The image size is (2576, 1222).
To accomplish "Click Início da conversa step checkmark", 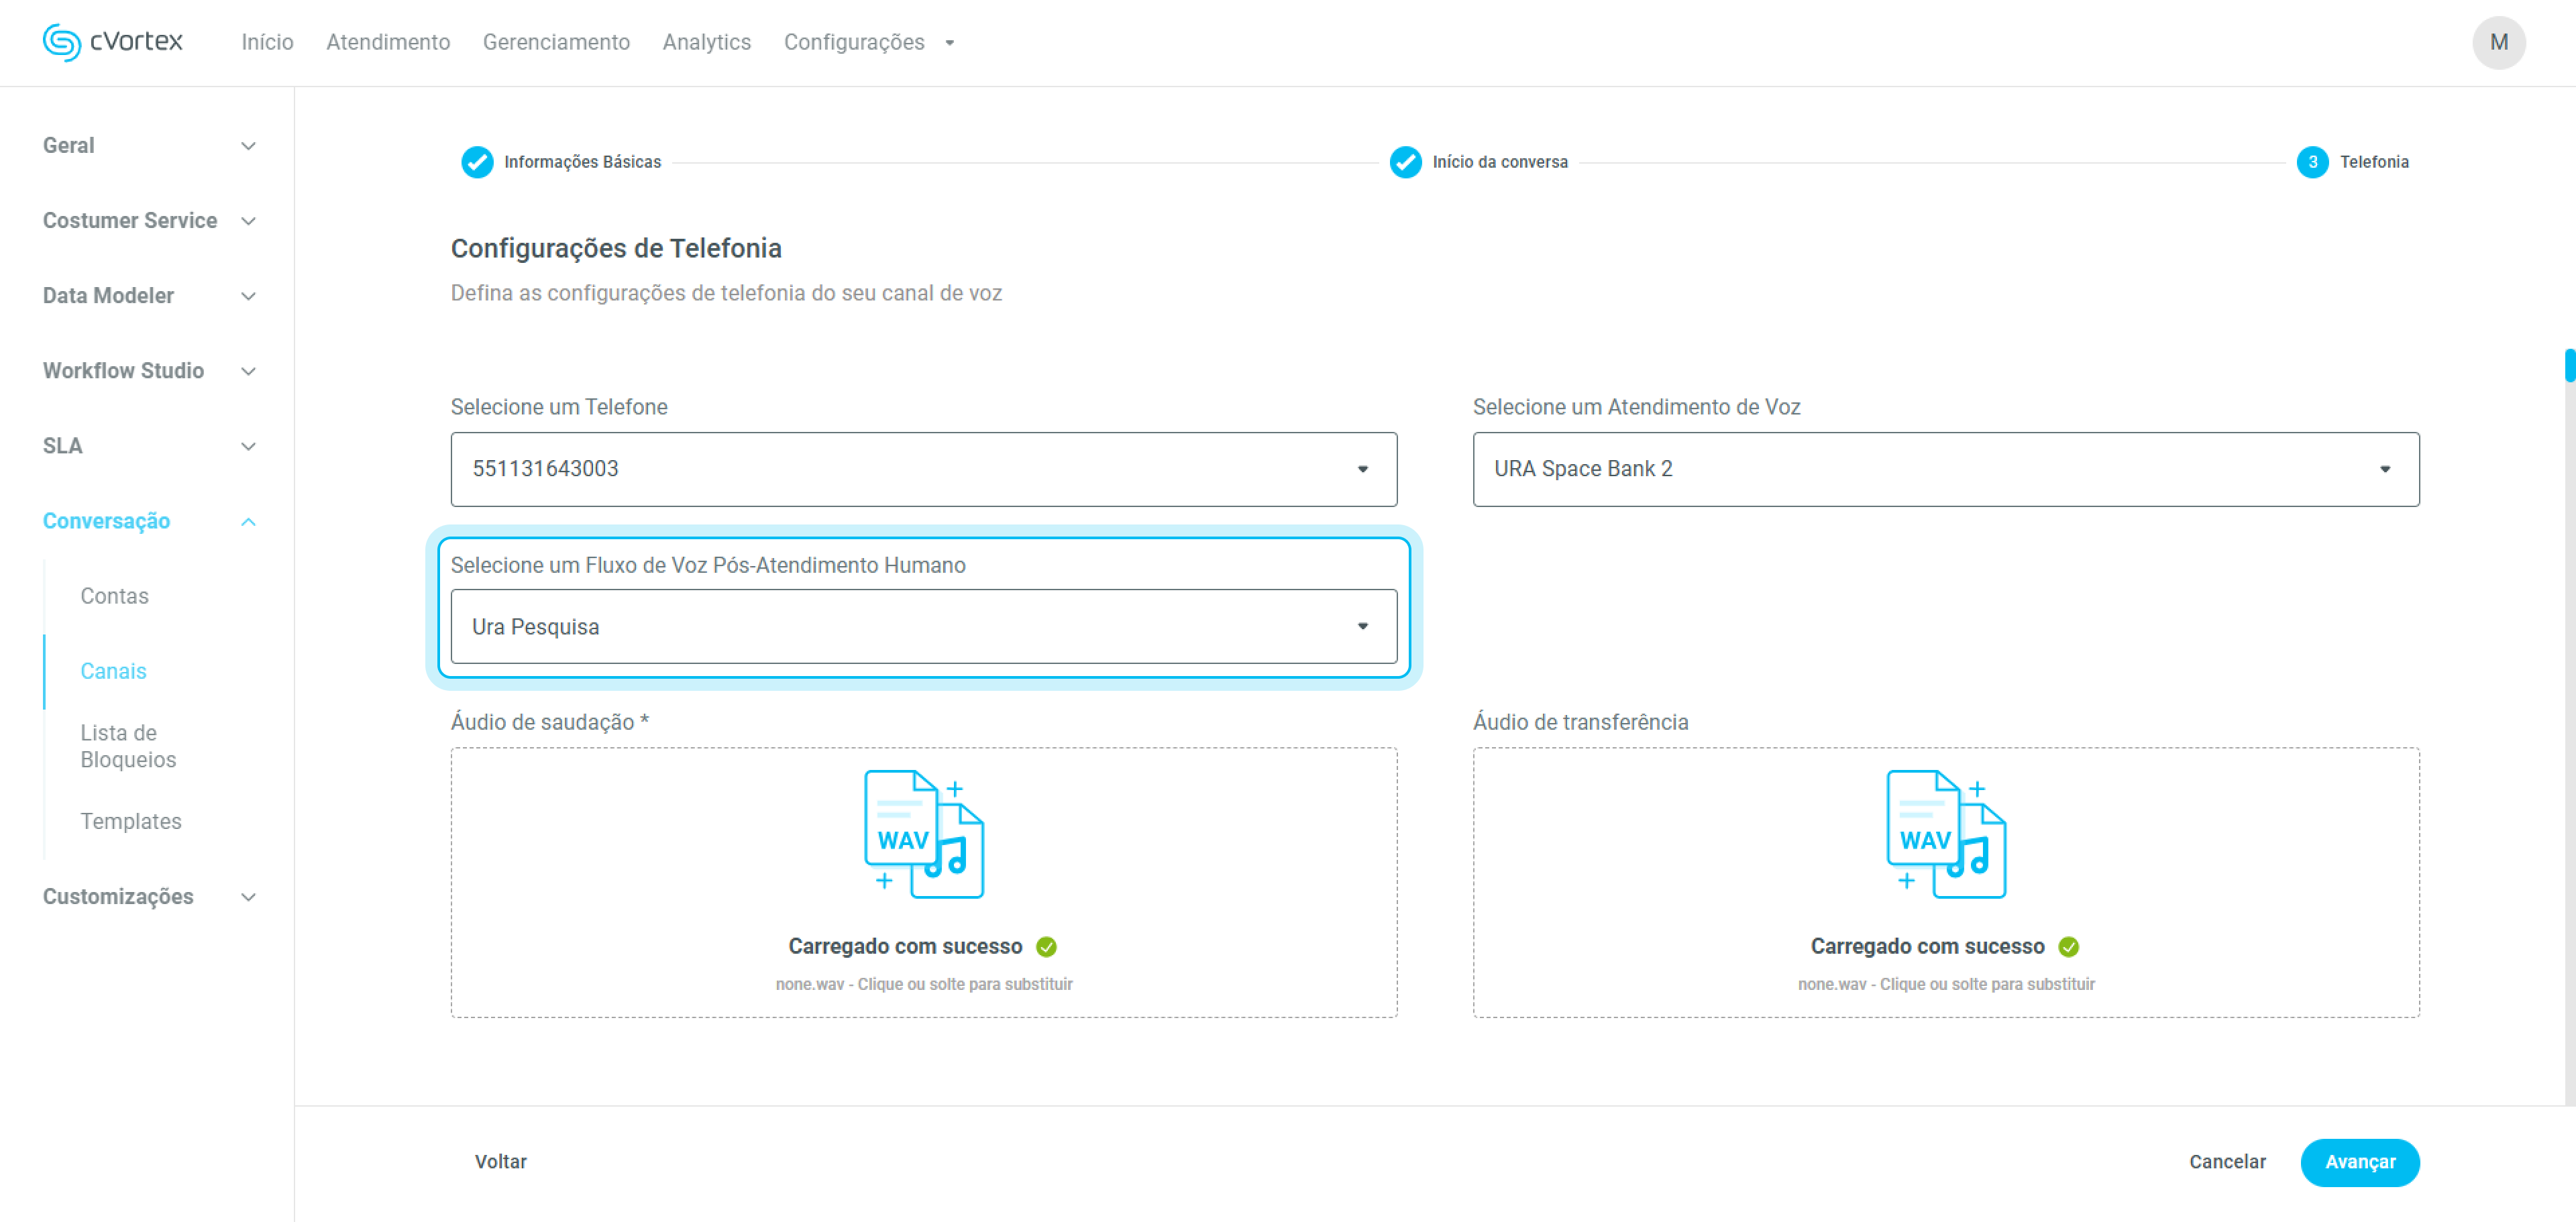I will click(1405, 162).
